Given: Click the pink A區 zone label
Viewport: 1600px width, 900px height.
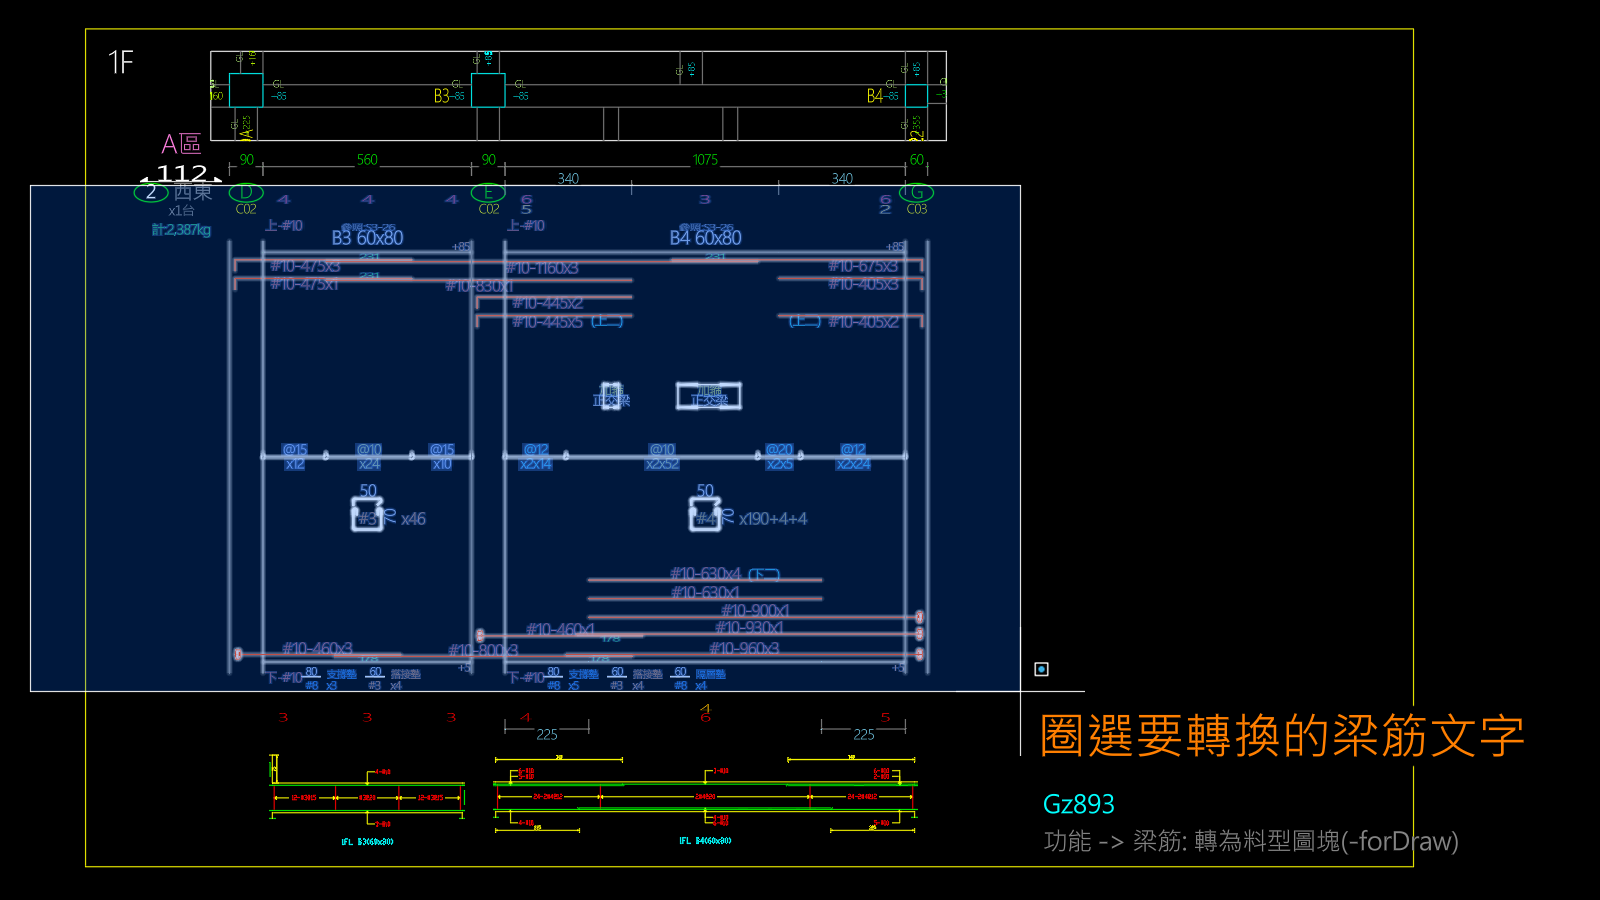Looking at the screenshot, I should click(181, 144).
